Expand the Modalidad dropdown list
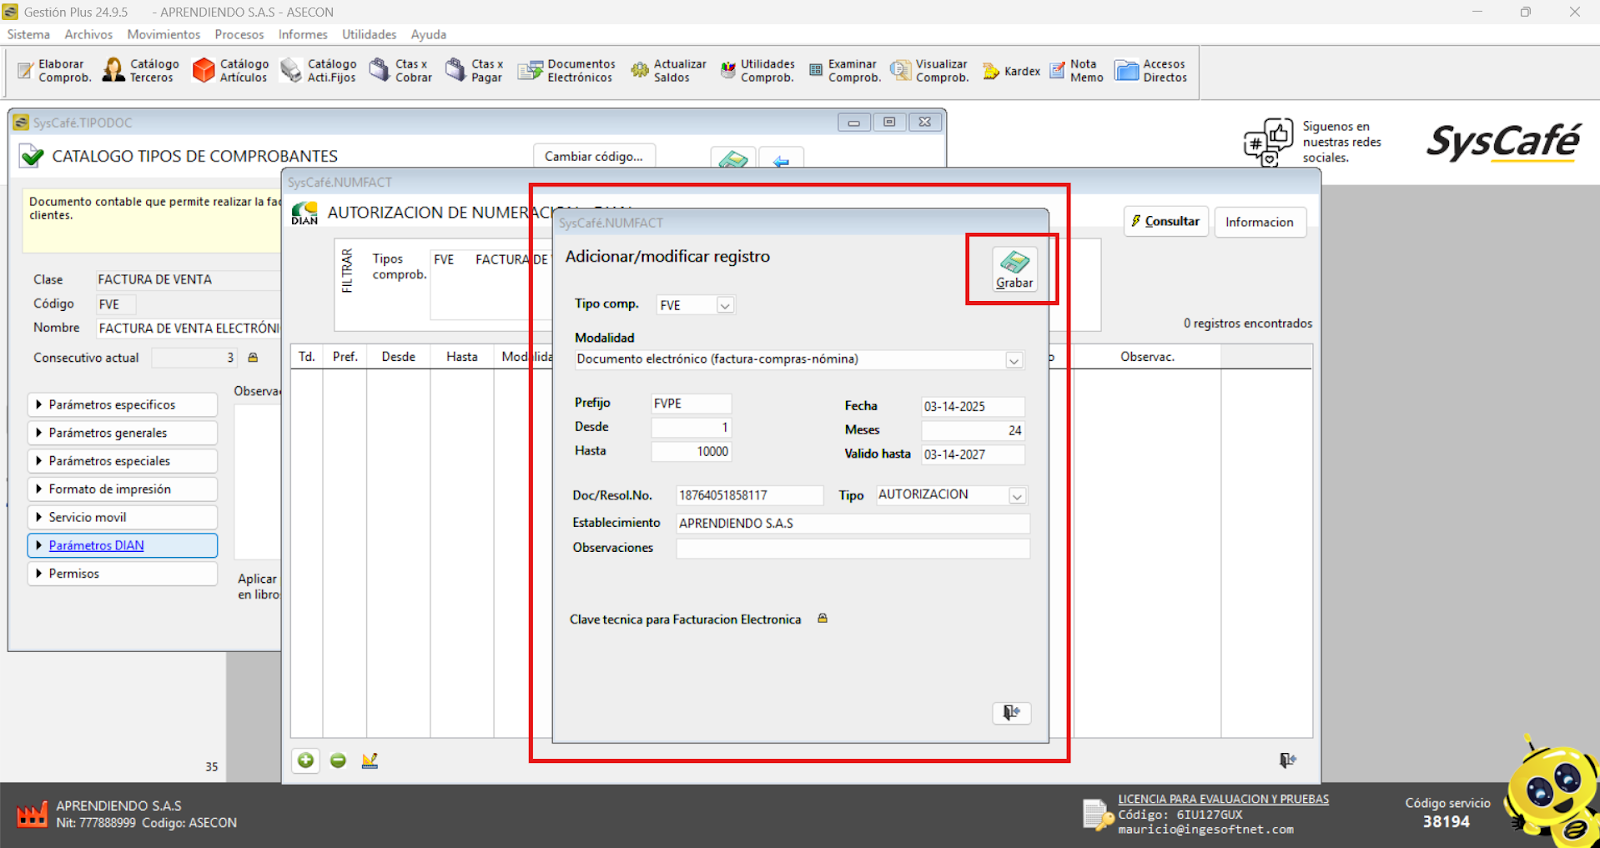1600x848 pixels. point(1014,360)
